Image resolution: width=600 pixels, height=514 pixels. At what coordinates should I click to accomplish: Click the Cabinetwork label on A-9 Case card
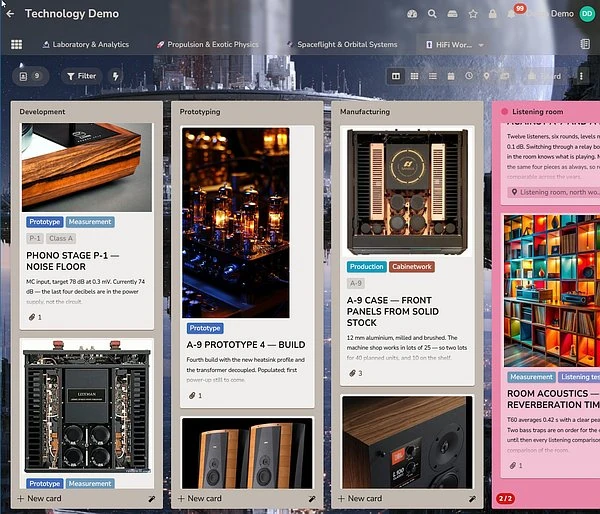[x=412, y=267]
